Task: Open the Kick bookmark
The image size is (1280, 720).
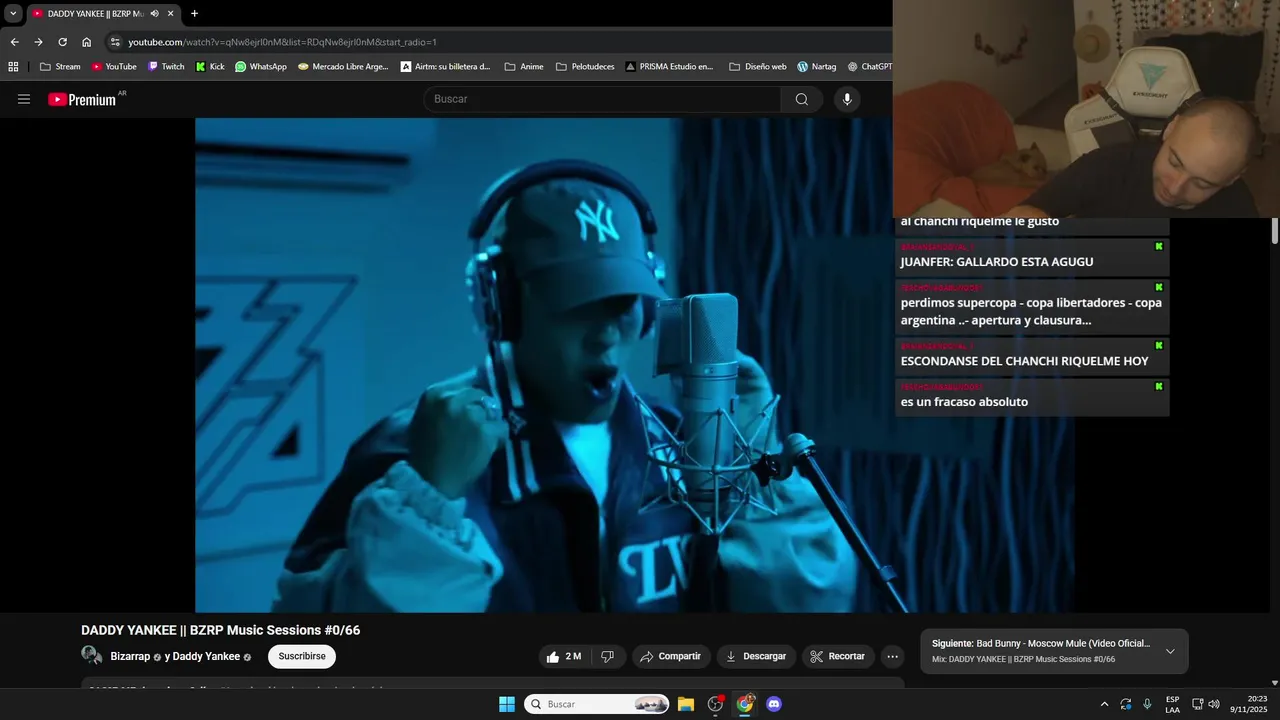Action: pyautogui.click(x=210, y=67)
